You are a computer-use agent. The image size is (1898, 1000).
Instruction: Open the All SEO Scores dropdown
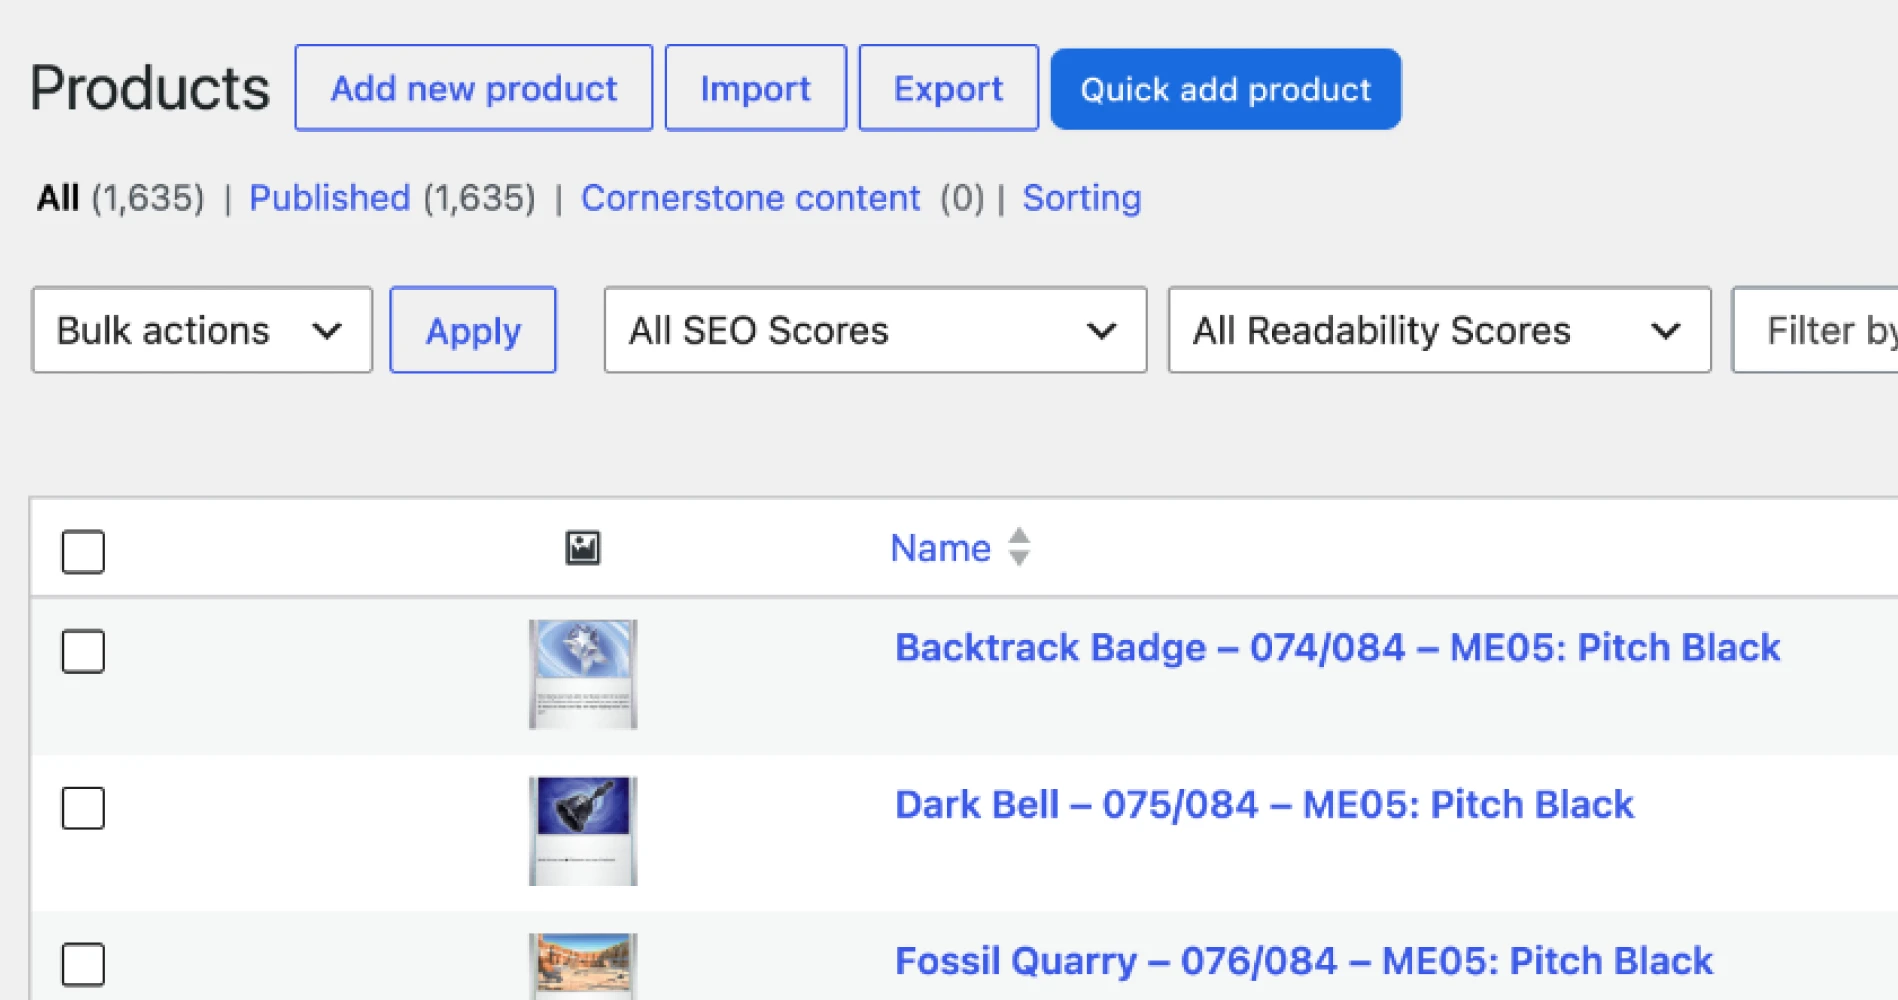tap(875, 330)
